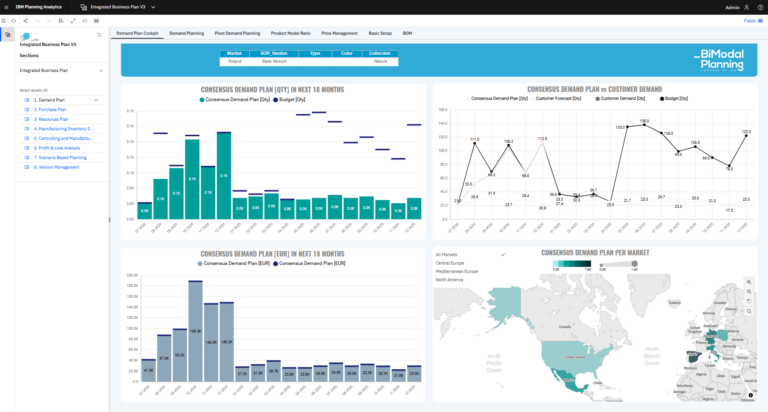Switch to the Demand Planning tab
This screenshot has height=412, width=768.
(x=186, y=33)
